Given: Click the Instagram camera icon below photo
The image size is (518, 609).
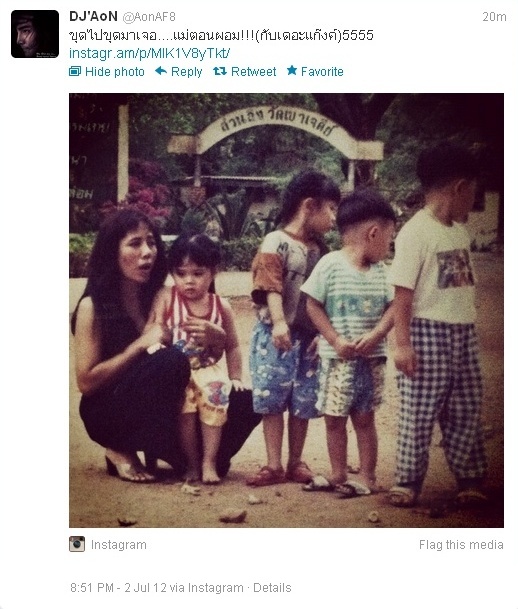Looking at the screenshot, I should tap(77, 544).
